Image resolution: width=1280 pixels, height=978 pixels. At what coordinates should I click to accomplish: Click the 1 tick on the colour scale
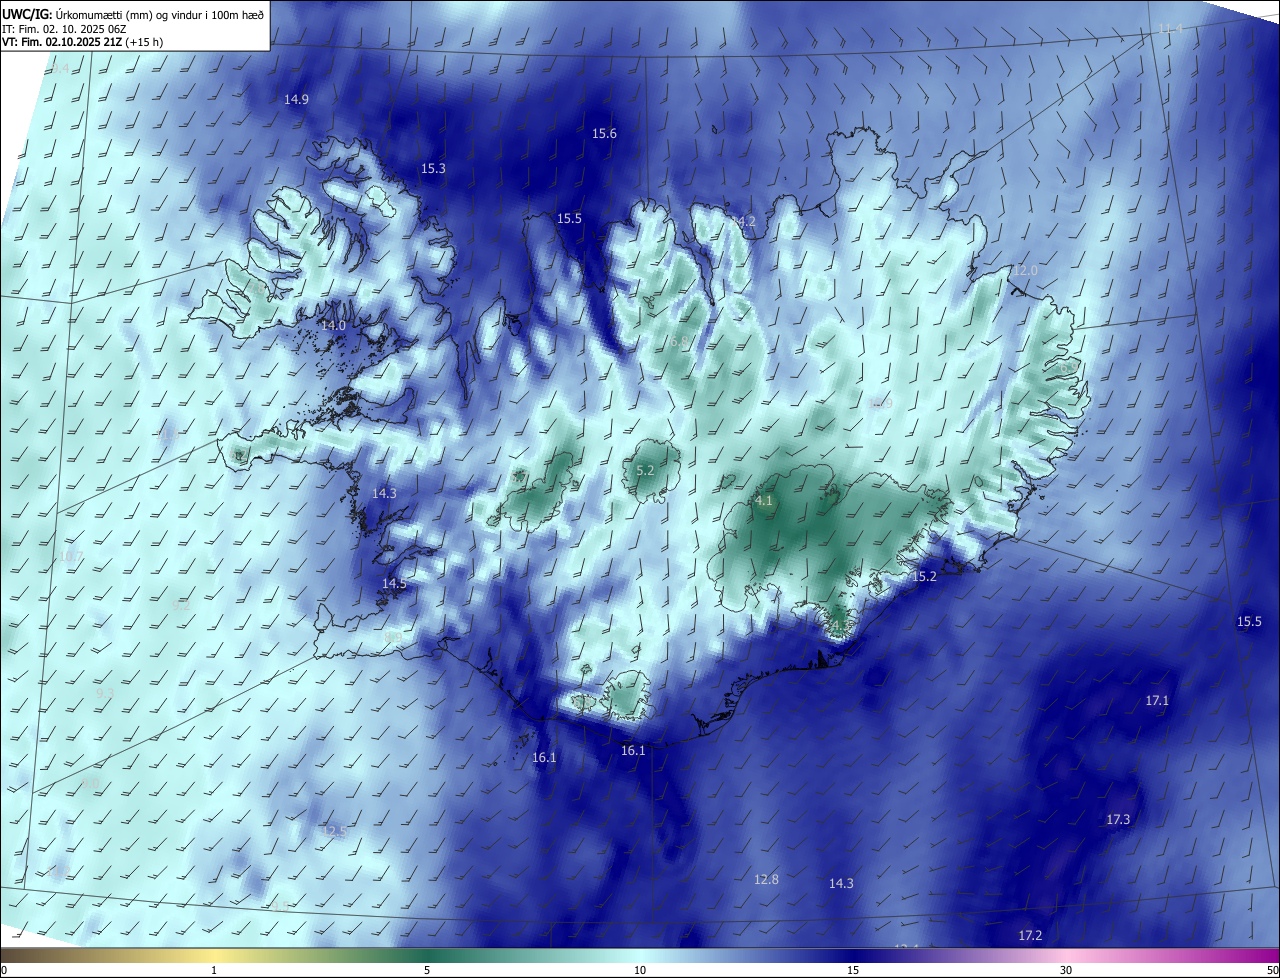tap(214, 970)
